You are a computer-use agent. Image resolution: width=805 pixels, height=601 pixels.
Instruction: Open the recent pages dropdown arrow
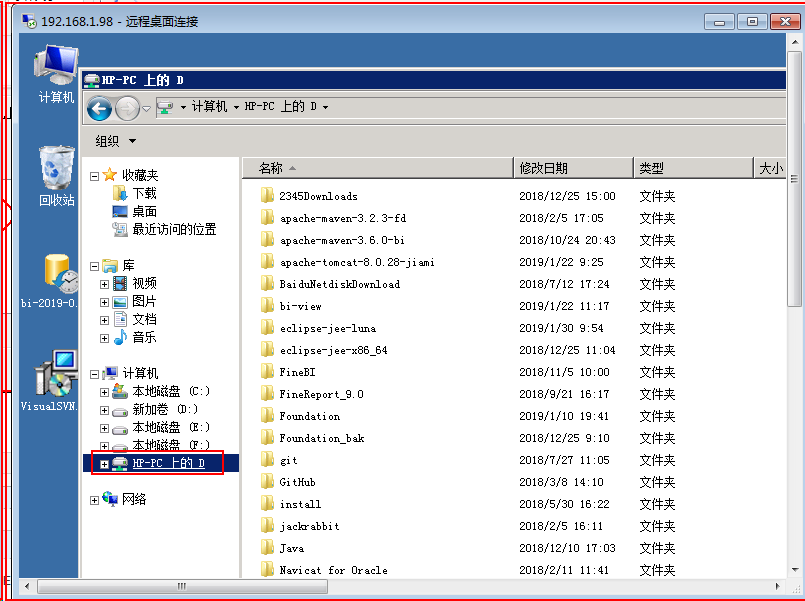point(146,108)
